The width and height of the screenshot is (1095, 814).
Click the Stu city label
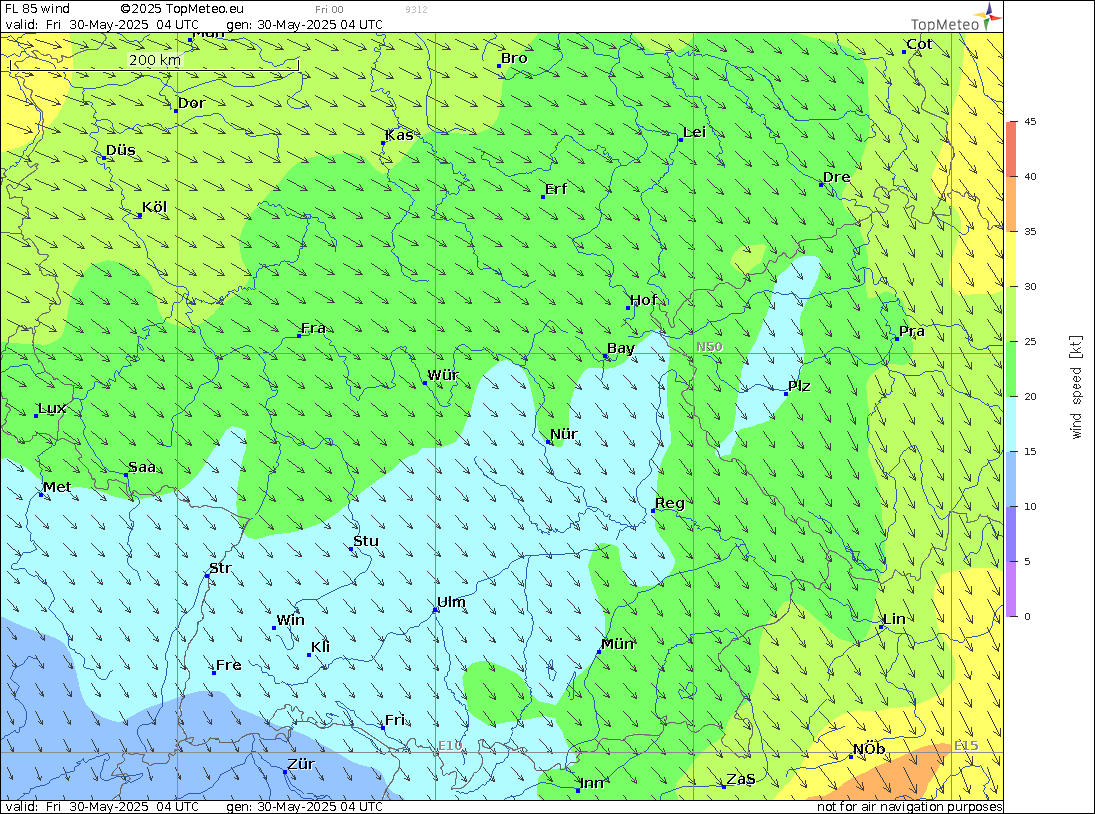pos(366,541)
